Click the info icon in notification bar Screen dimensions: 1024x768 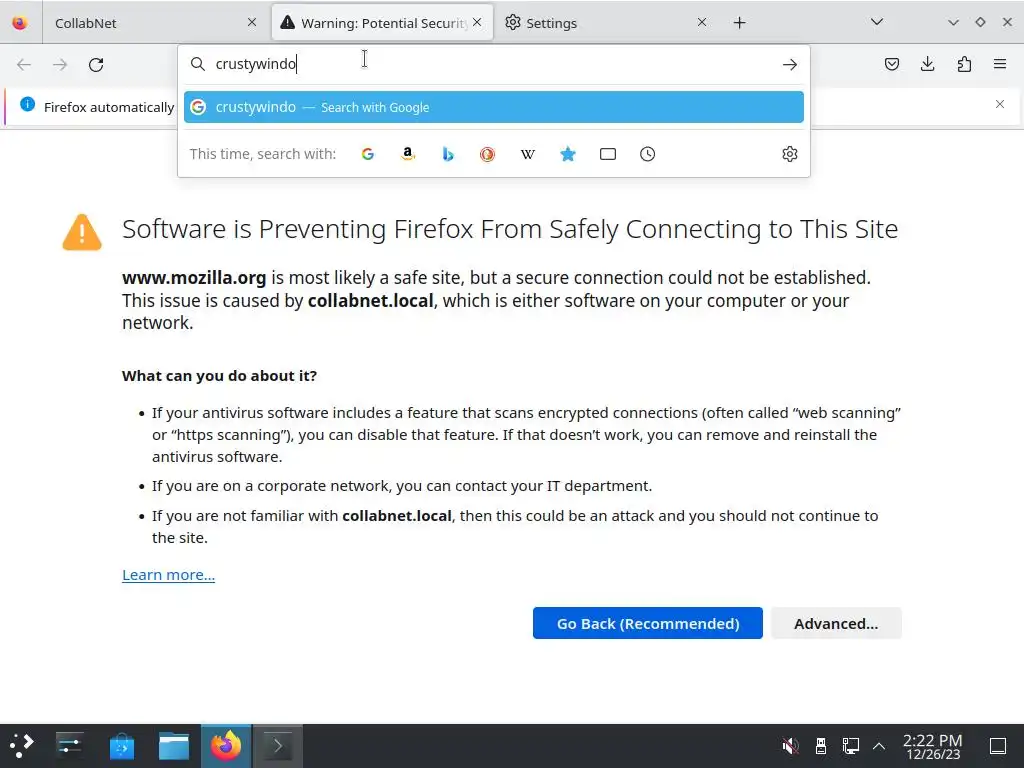(x=27, y=104)
